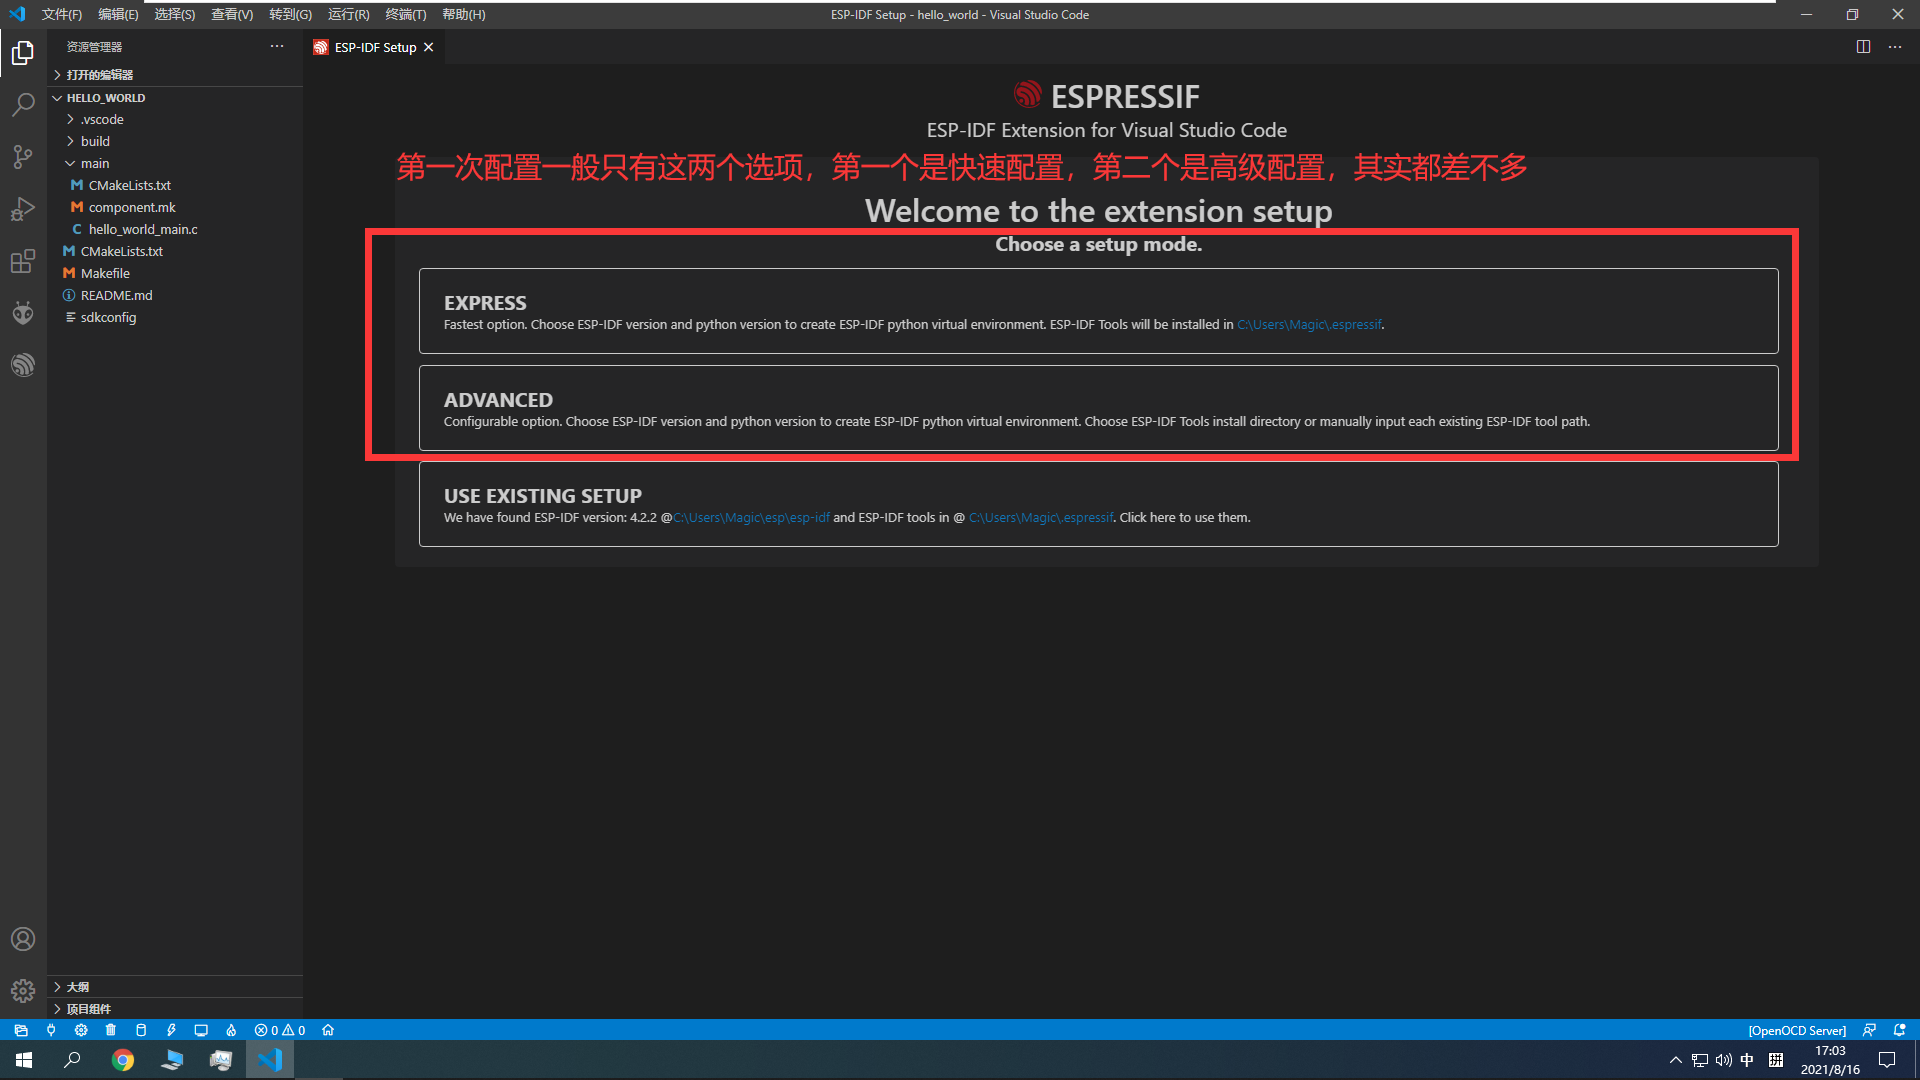Open hello_world_main.c file

(x=142, y=229)
